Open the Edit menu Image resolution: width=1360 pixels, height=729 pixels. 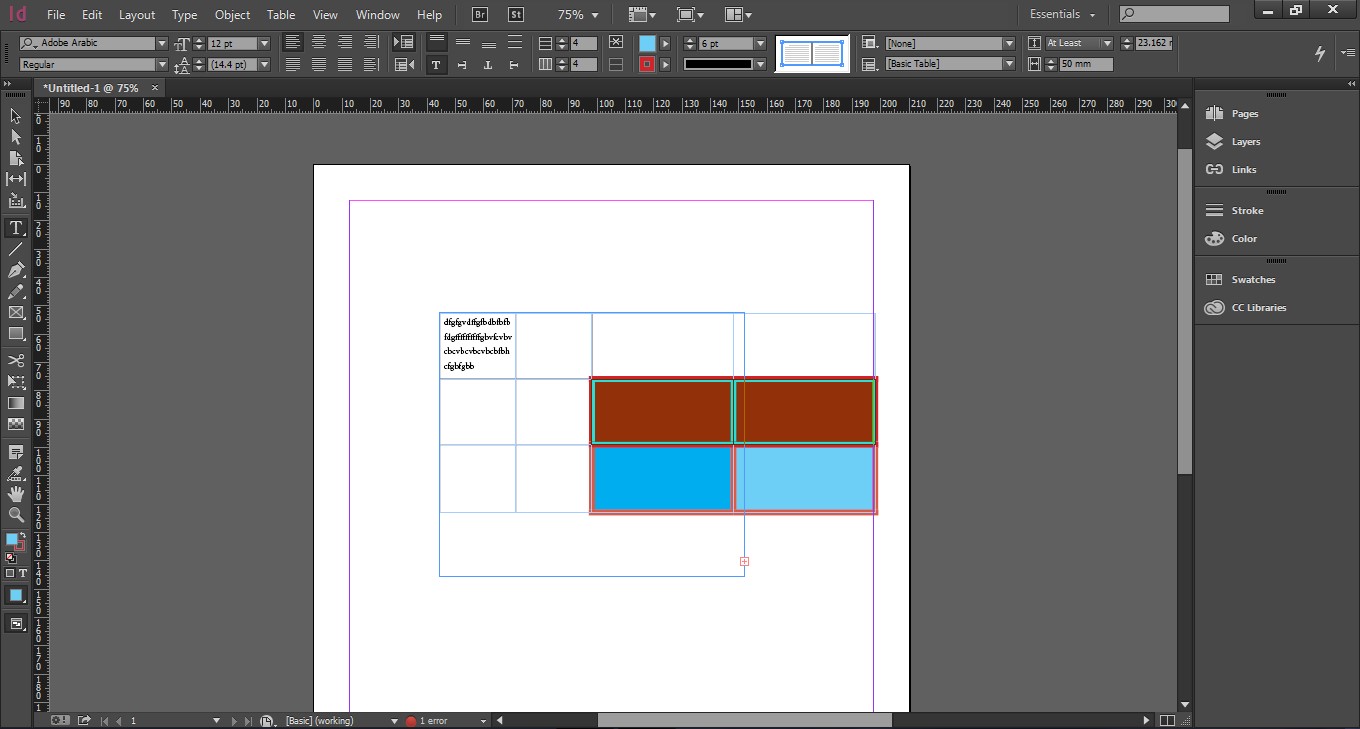pyautogui.click(x=92, y=15)
